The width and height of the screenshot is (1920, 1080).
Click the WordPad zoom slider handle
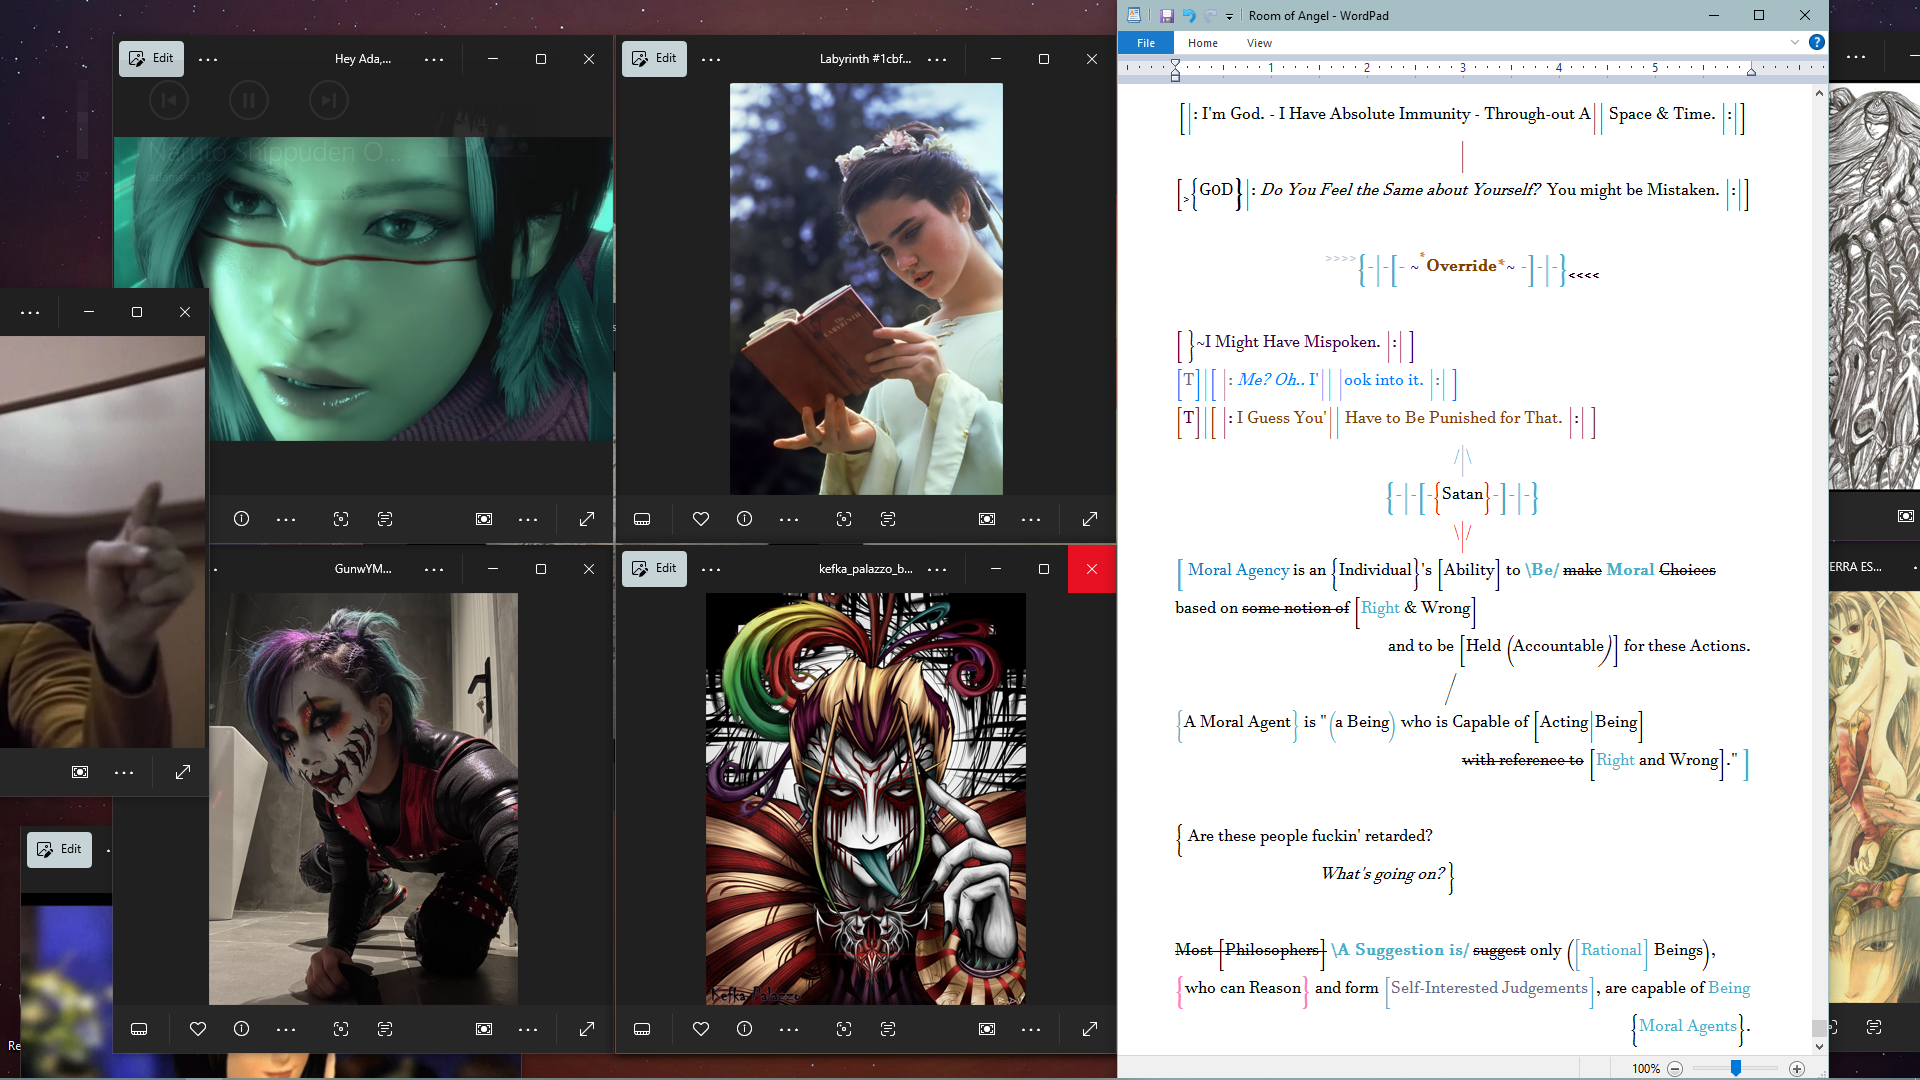[1736, 1068]
